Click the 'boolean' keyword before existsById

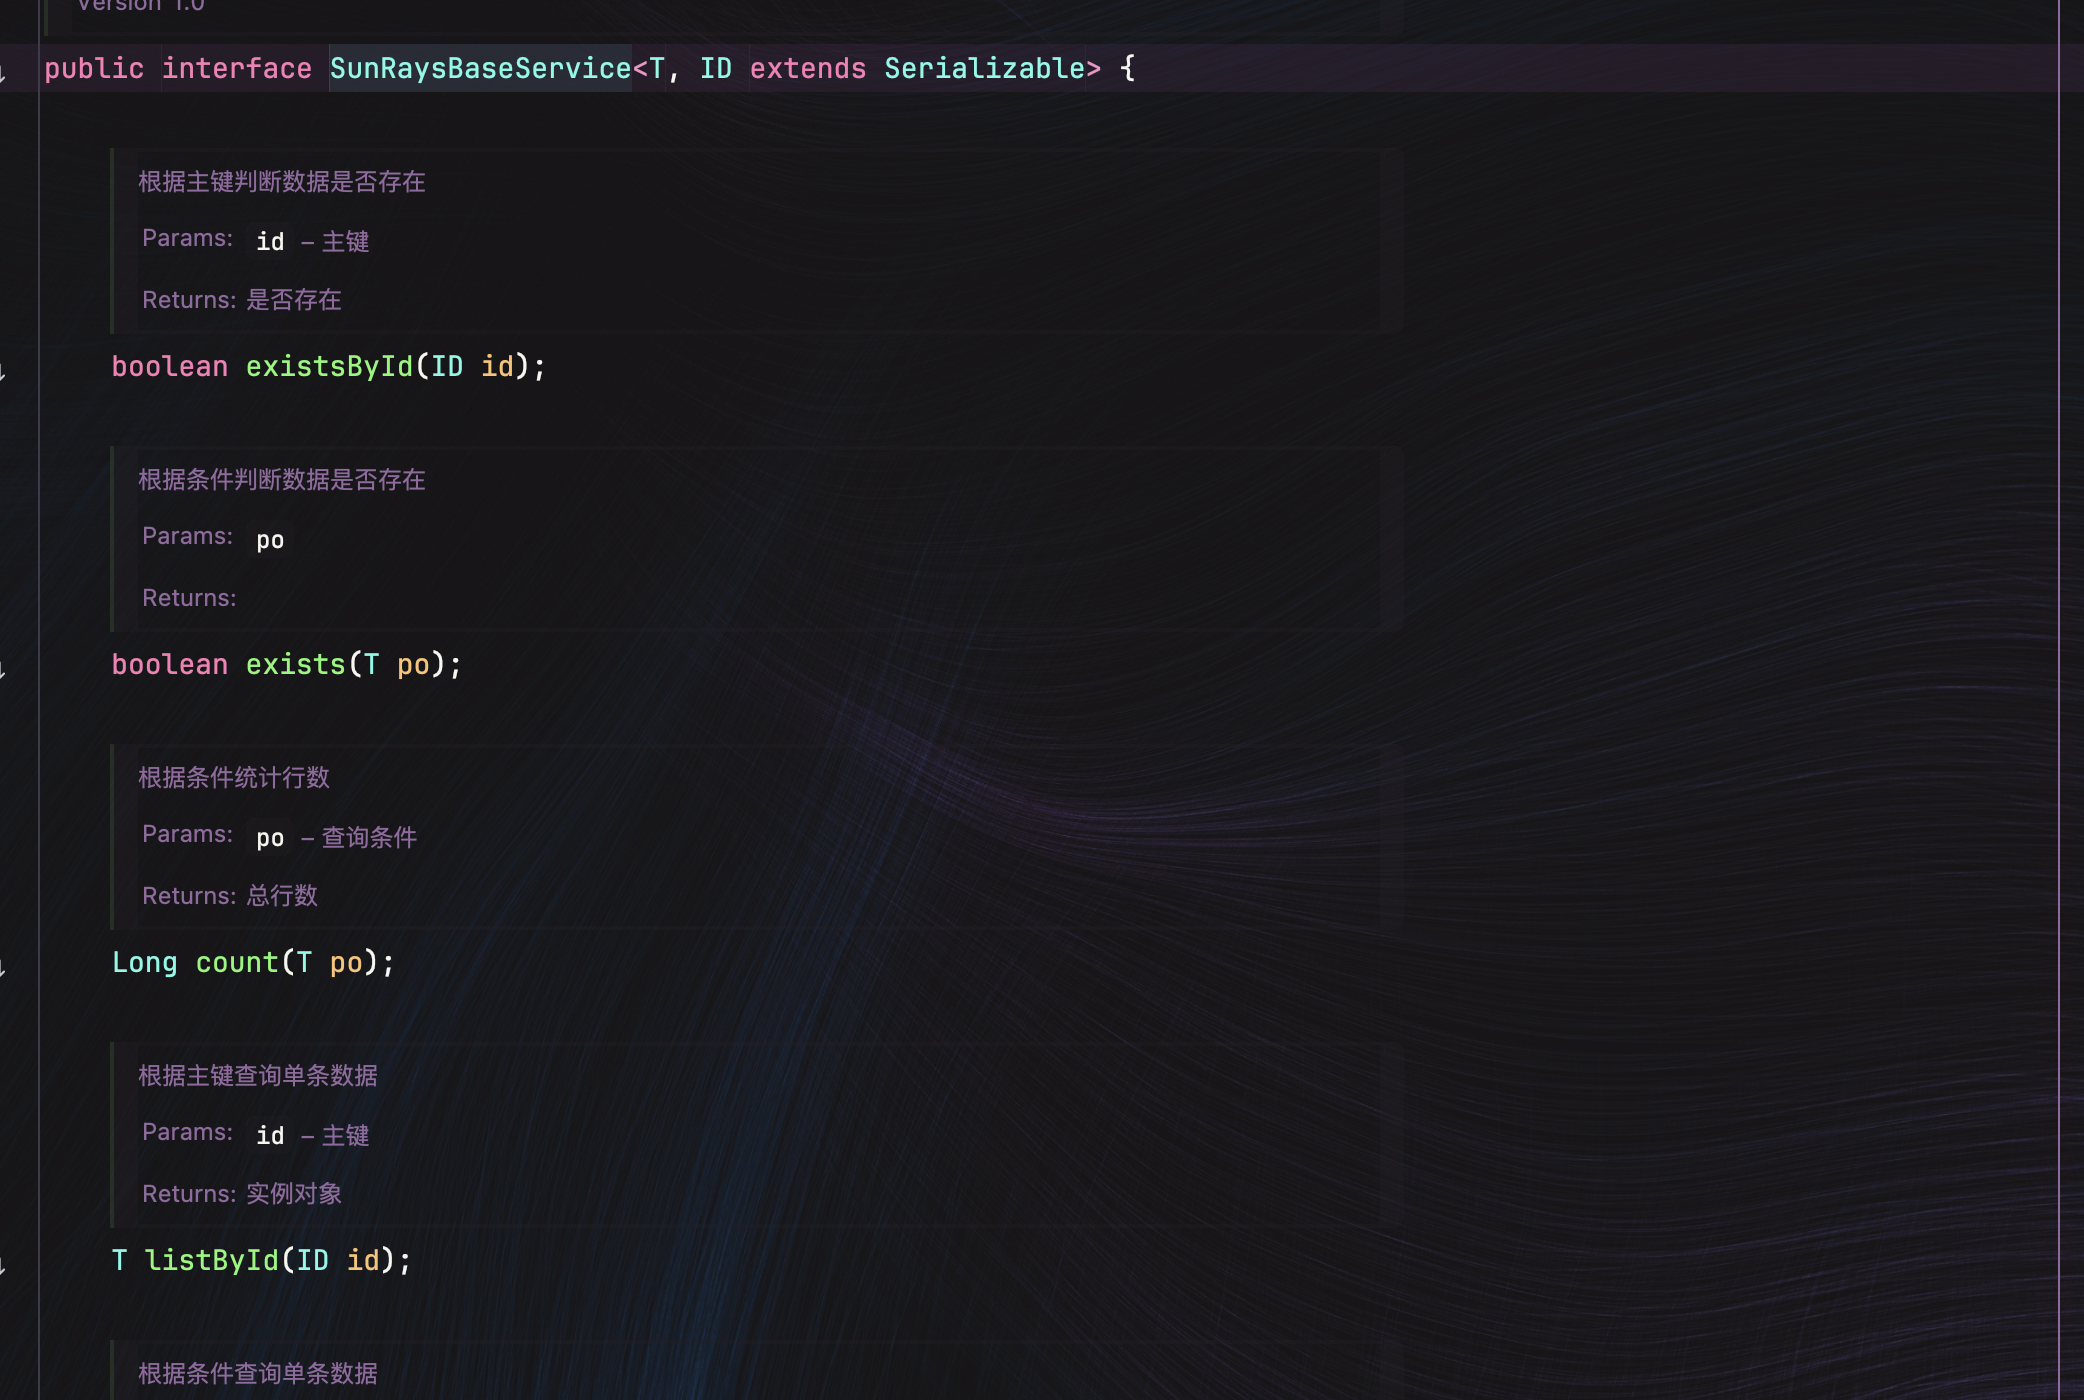pyautogui.click(x=170, y=367)
